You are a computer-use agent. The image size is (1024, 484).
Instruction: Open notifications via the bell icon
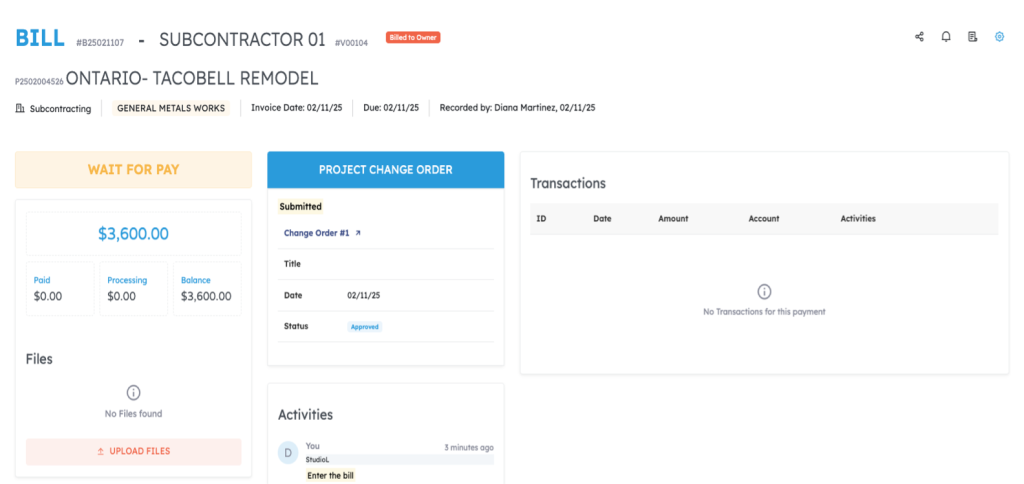[x=946, y=37]
